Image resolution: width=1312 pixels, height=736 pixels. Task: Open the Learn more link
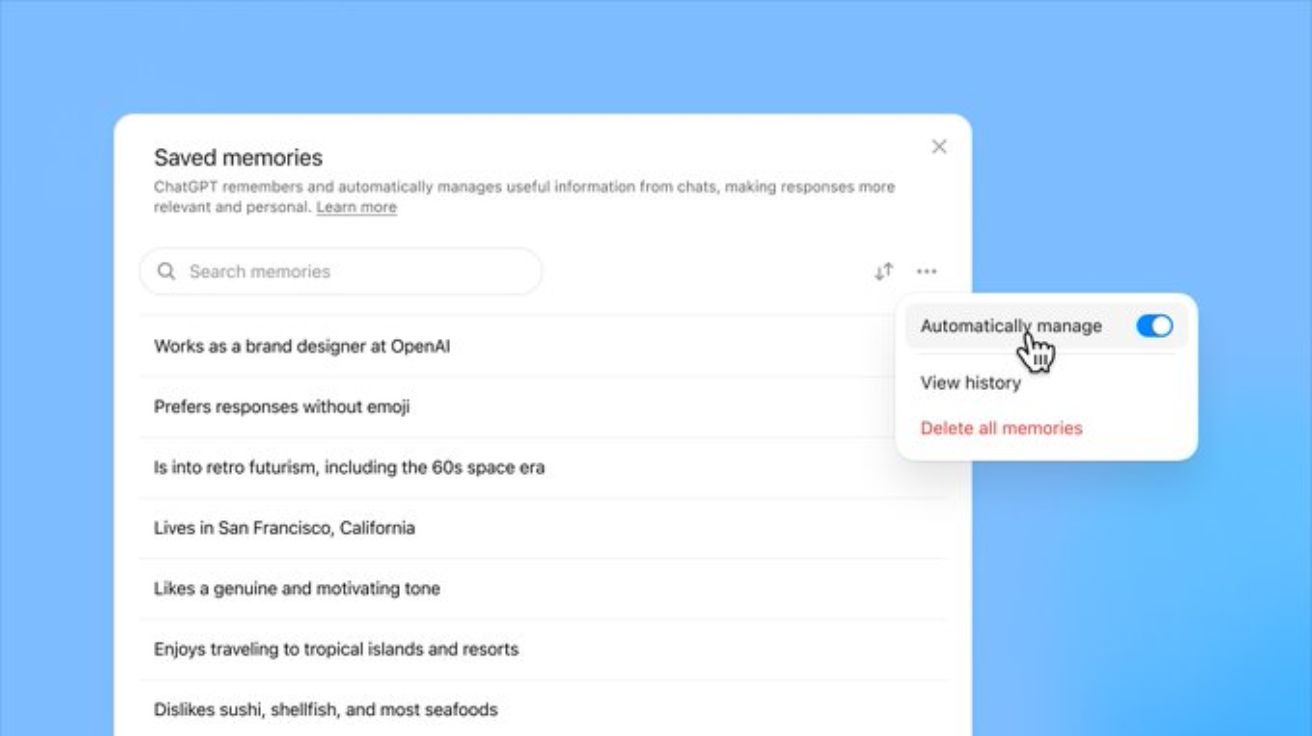pyautogui.click(x=356, y=207)
